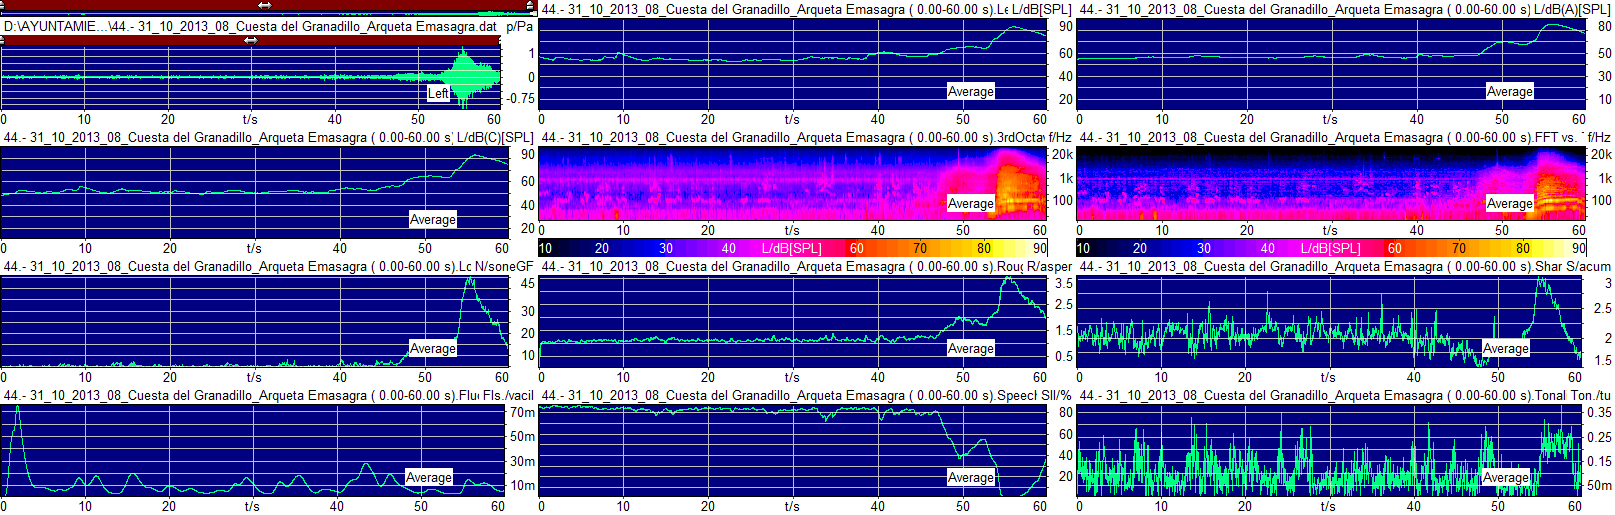Click the Average label in the L/dB(A)[SPL] plot
This screenshot has height=515, width=1615.
click(1509, 91)
